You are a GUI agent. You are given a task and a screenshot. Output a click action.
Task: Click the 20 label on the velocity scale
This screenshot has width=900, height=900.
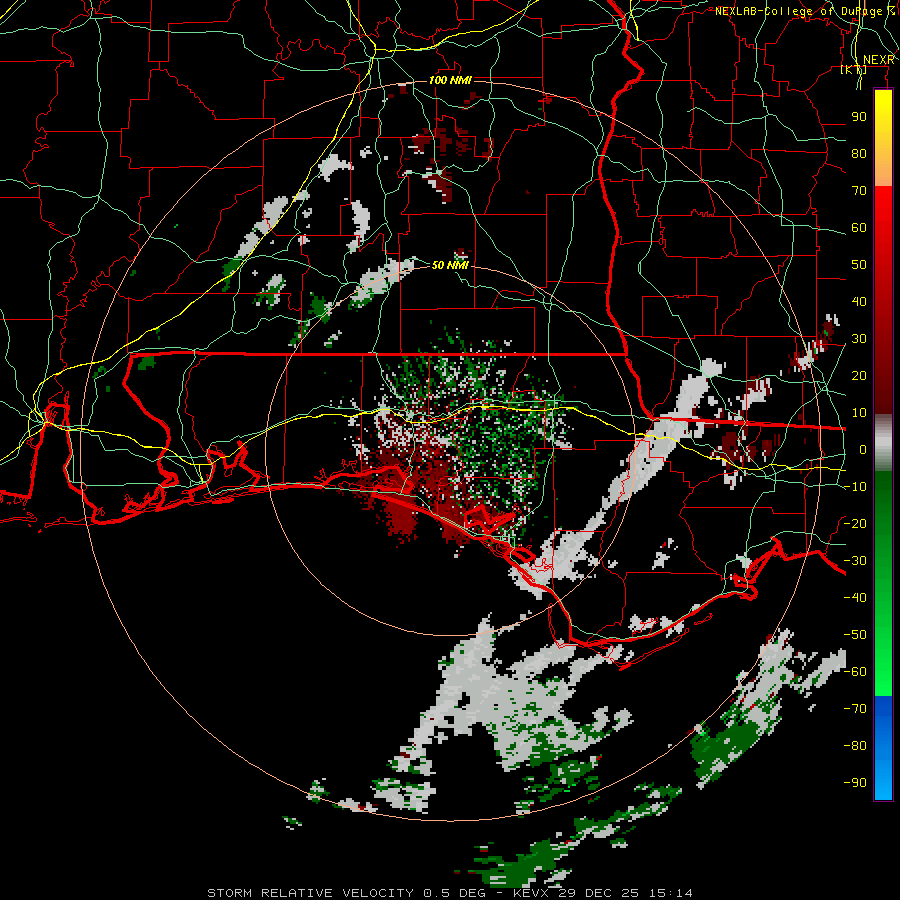tap(859, 375)
